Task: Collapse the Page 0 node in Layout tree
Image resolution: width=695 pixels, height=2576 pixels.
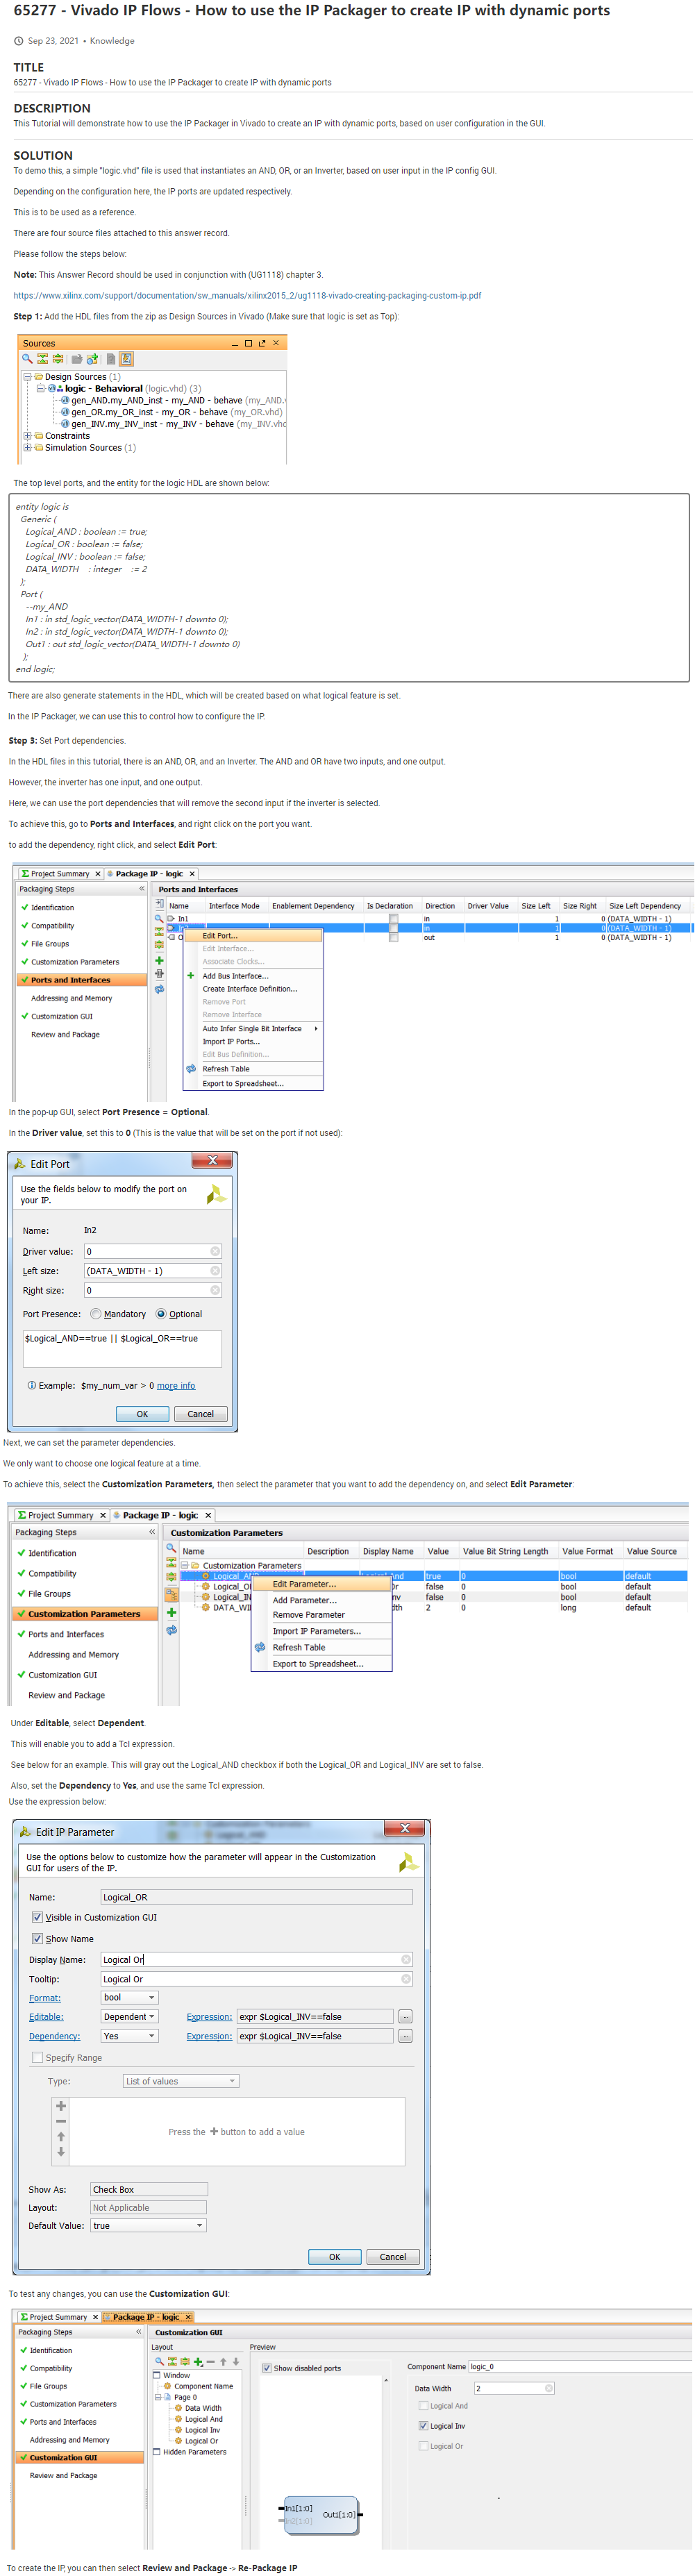Action: [158, 2397]
